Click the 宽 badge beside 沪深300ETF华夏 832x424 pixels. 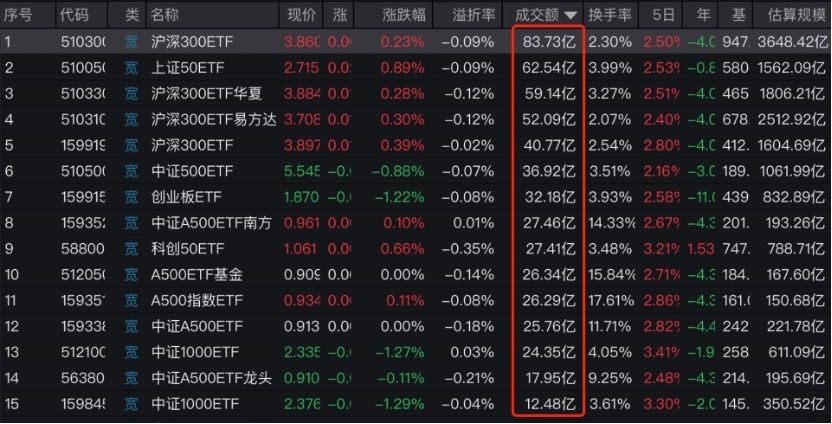(x=131, y=93)
